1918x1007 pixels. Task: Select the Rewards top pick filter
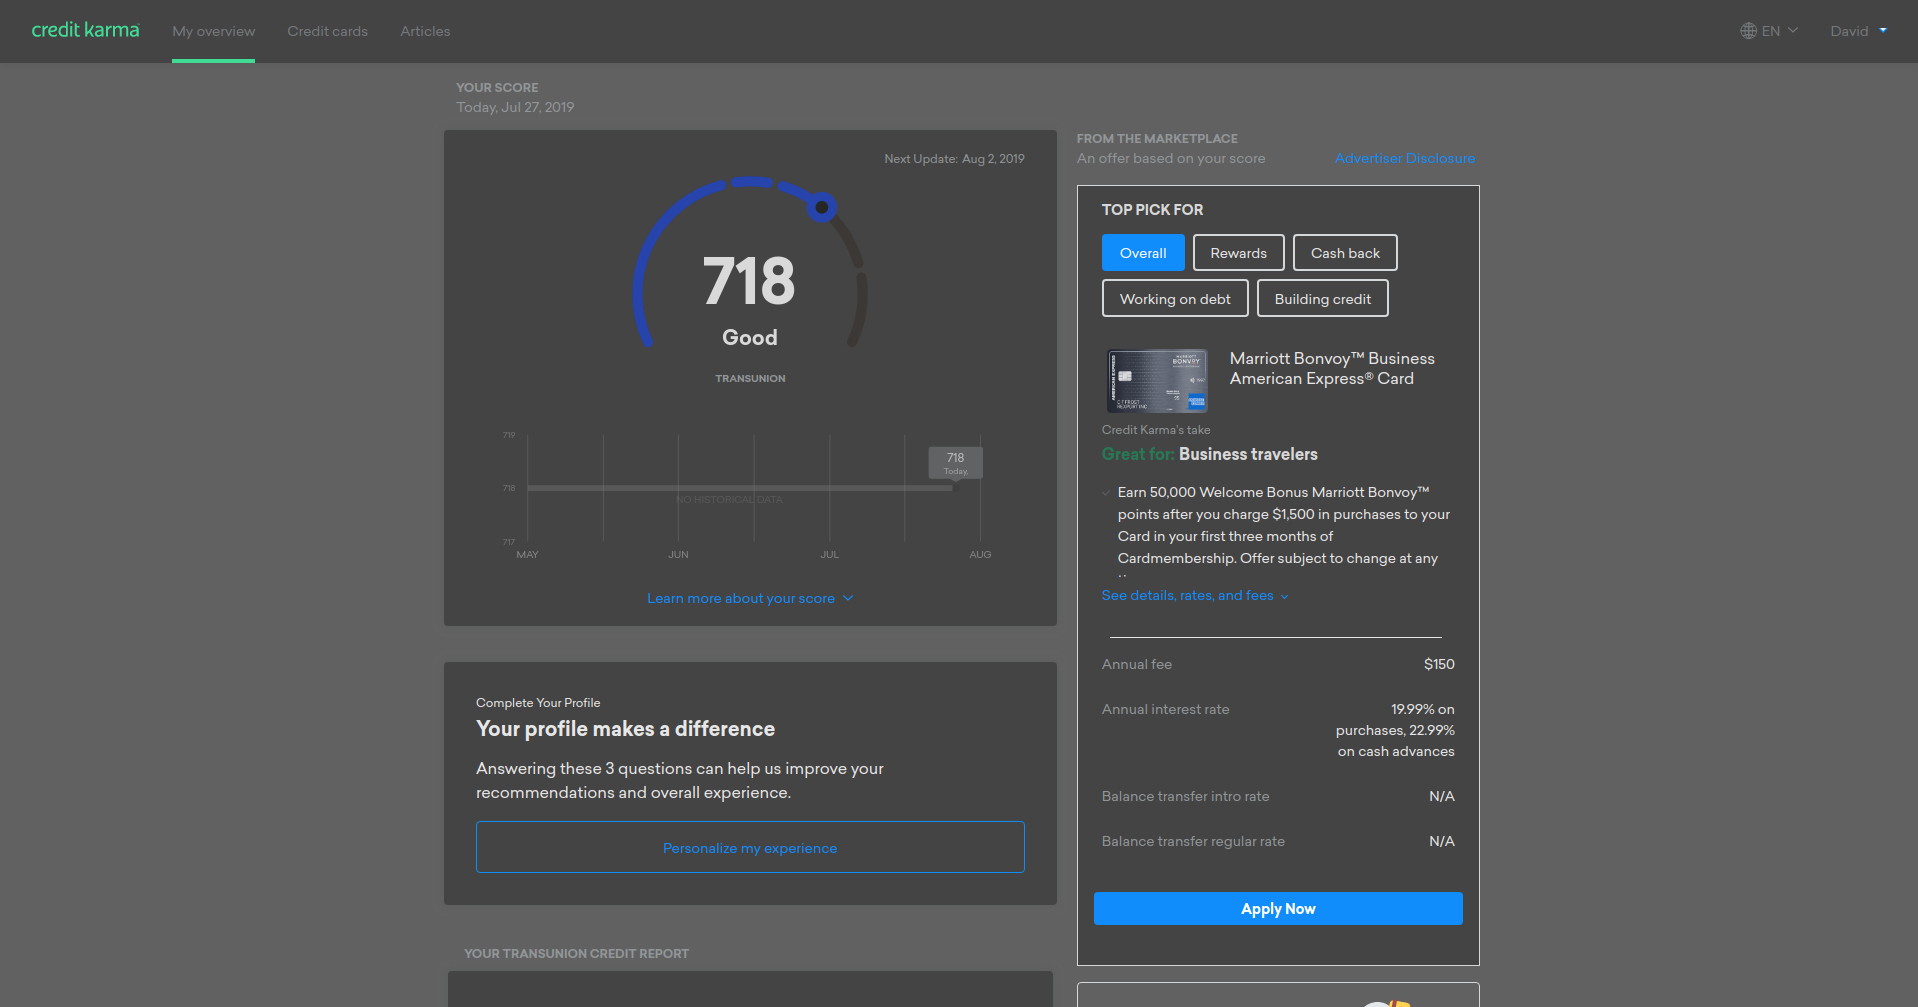(x=1238, y=253)
